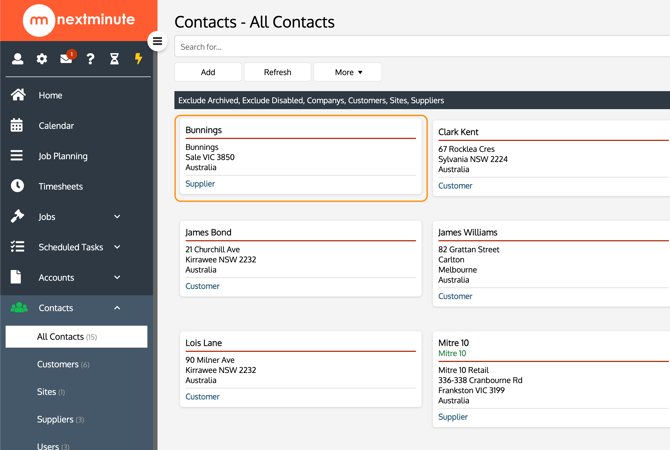Go to Calendar in the sidebar

point(56,126)
